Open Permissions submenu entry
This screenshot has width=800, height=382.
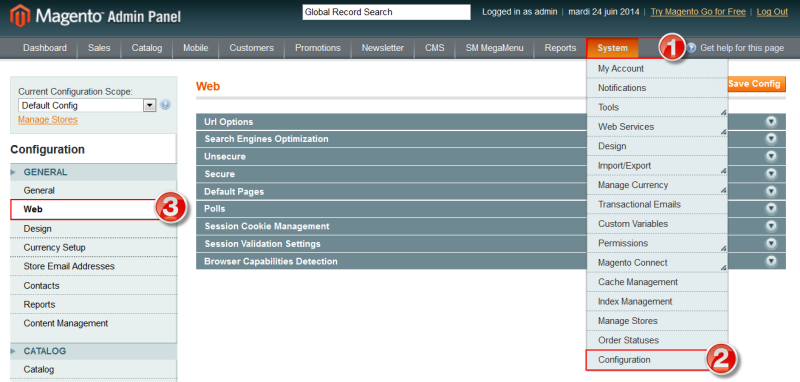click(657, 243)
